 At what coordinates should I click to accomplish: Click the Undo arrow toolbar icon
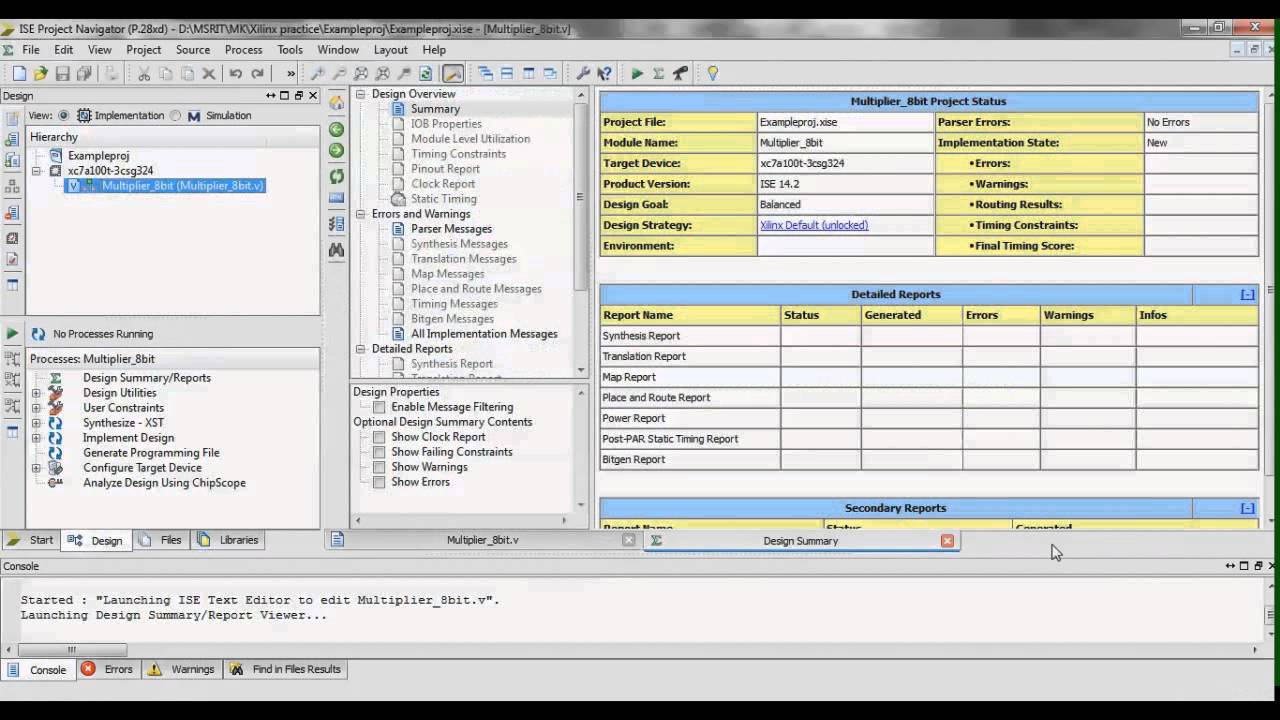click(236, 73)
